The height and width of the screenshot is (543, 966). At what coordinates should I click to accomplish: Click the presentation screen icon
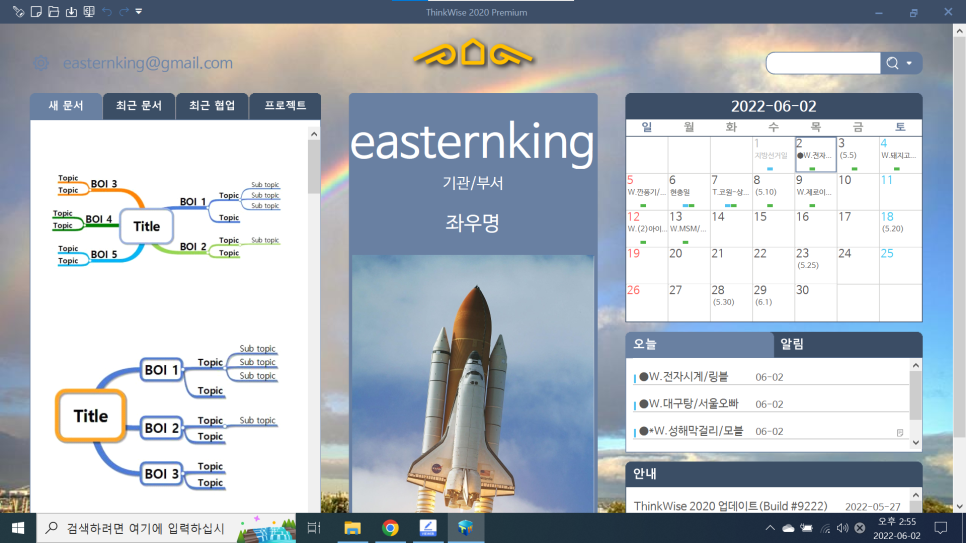tap(89, 12)
